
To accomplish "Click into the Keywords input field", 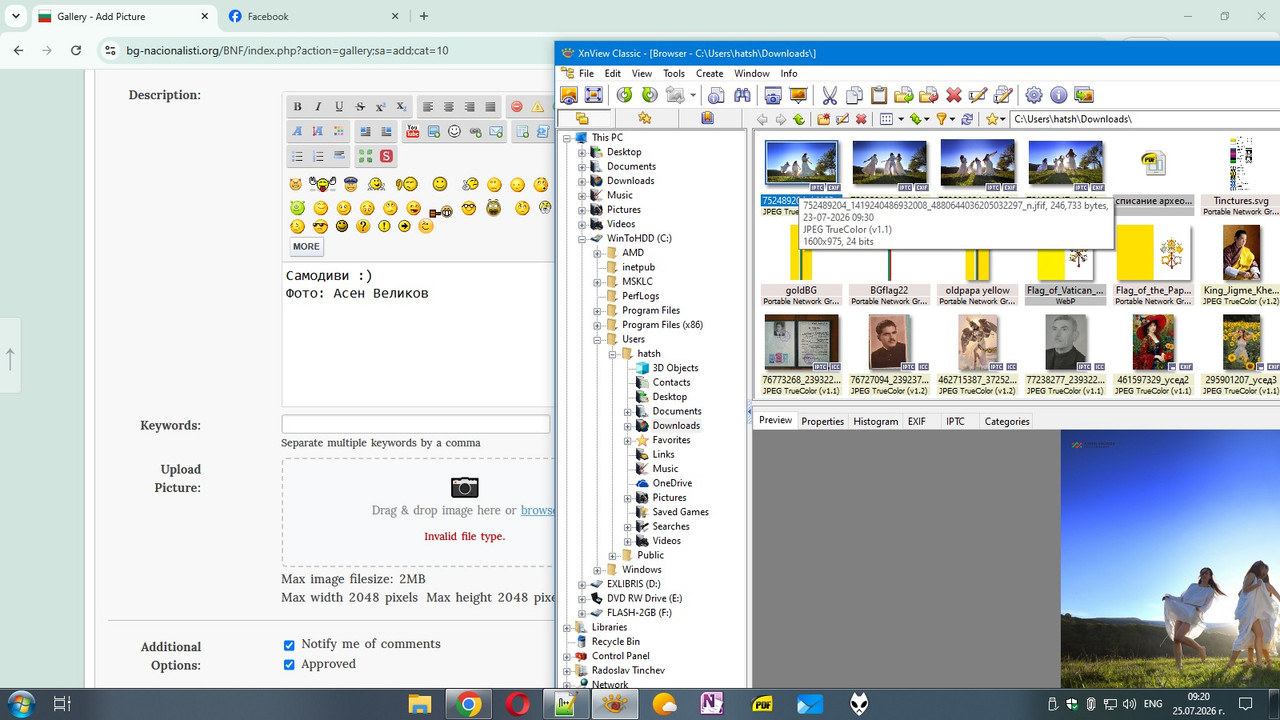I will pyautogui.click(x=416, y=424).
